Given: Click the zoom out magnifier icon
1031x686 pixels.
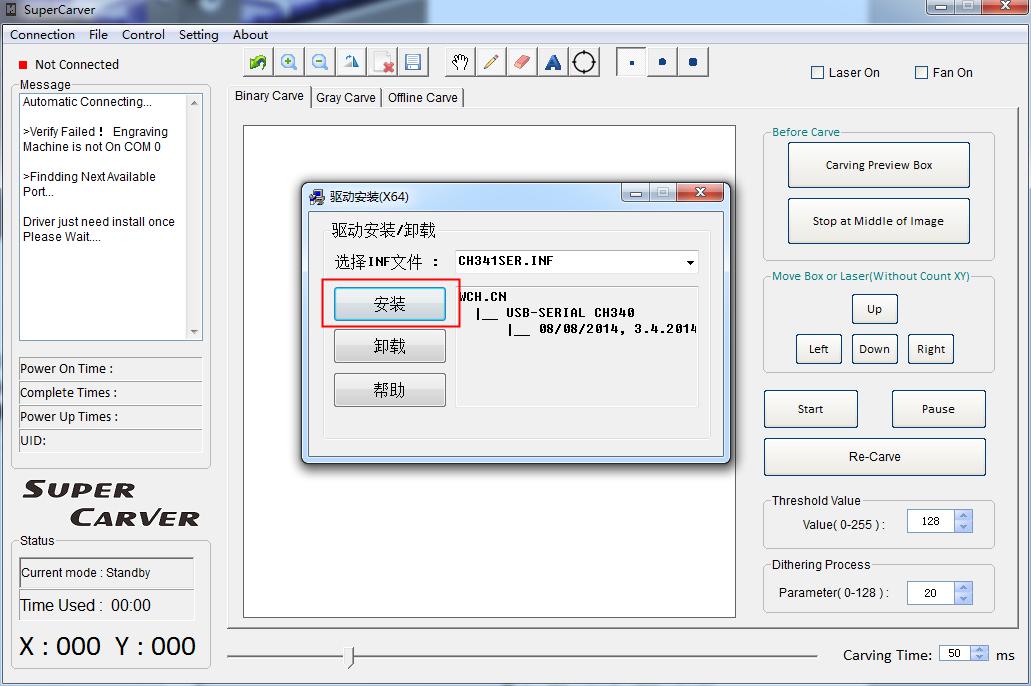Looking at the screenshot, I should (x=320, y=62).
